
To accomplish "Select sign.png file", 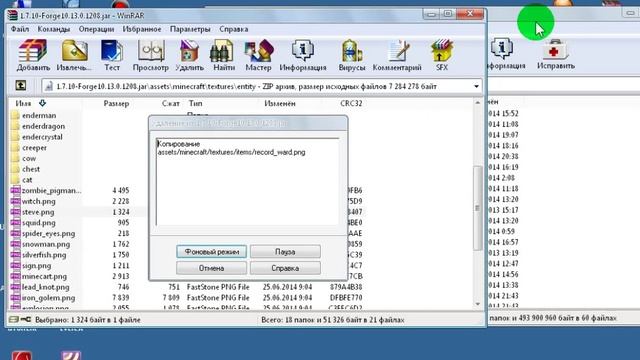I will tap(31, 266).
